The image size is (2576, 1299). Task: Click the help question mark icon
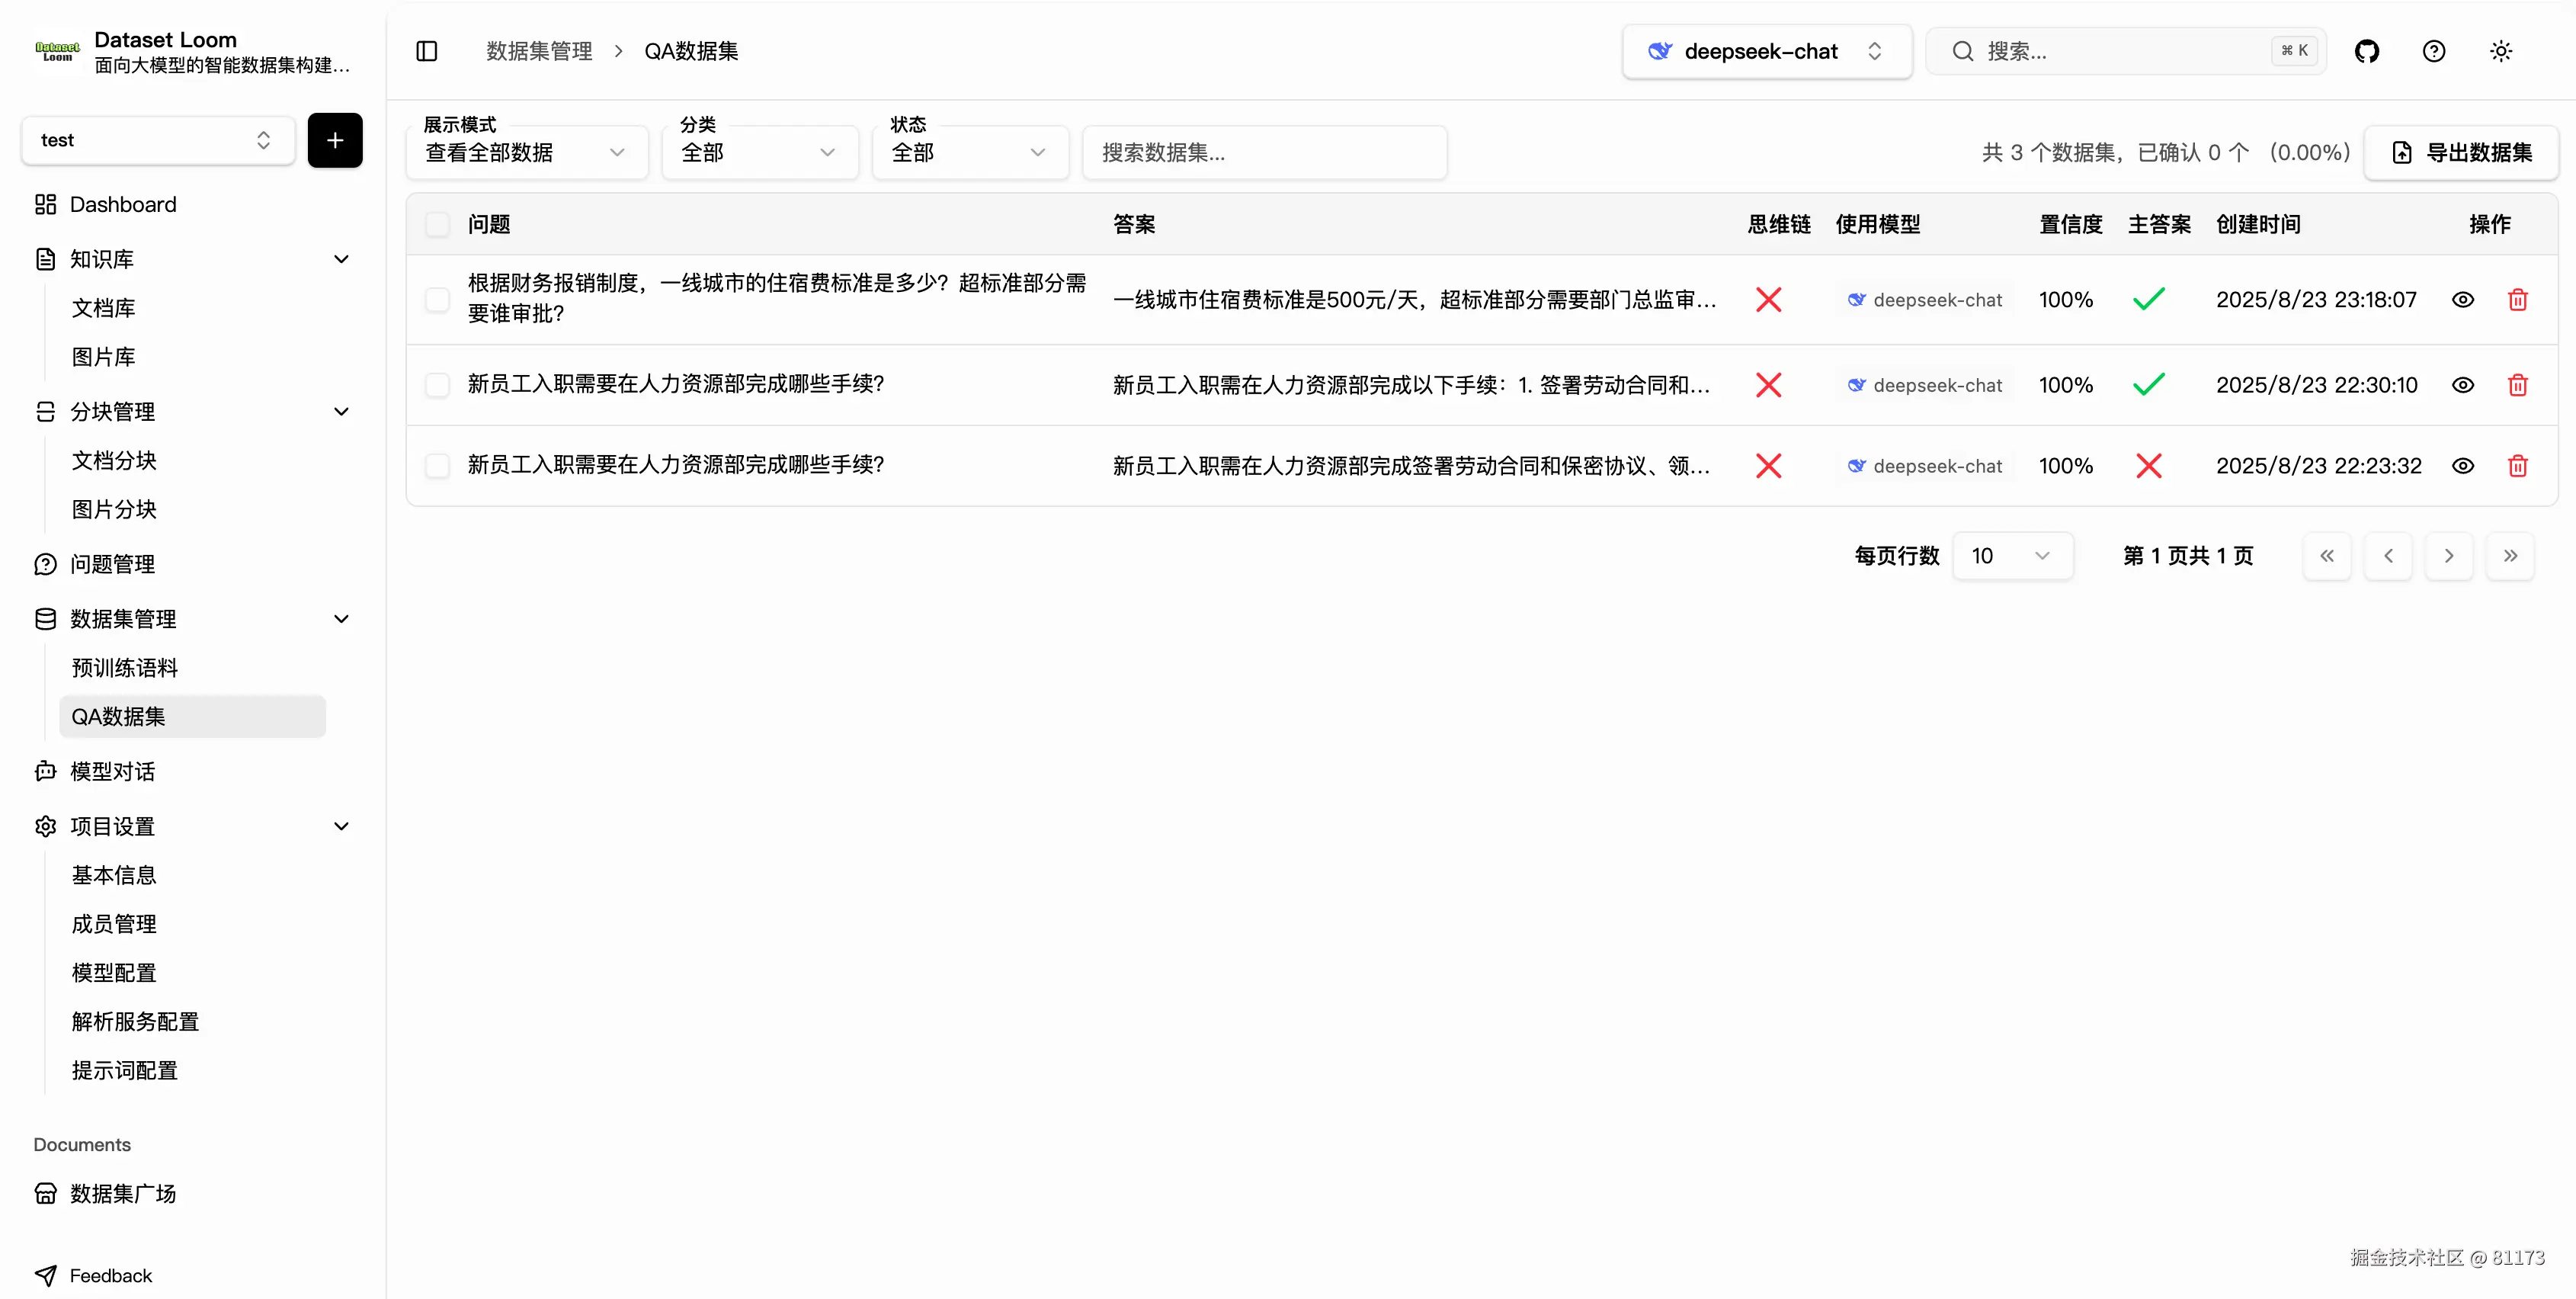click(2434, 50)
